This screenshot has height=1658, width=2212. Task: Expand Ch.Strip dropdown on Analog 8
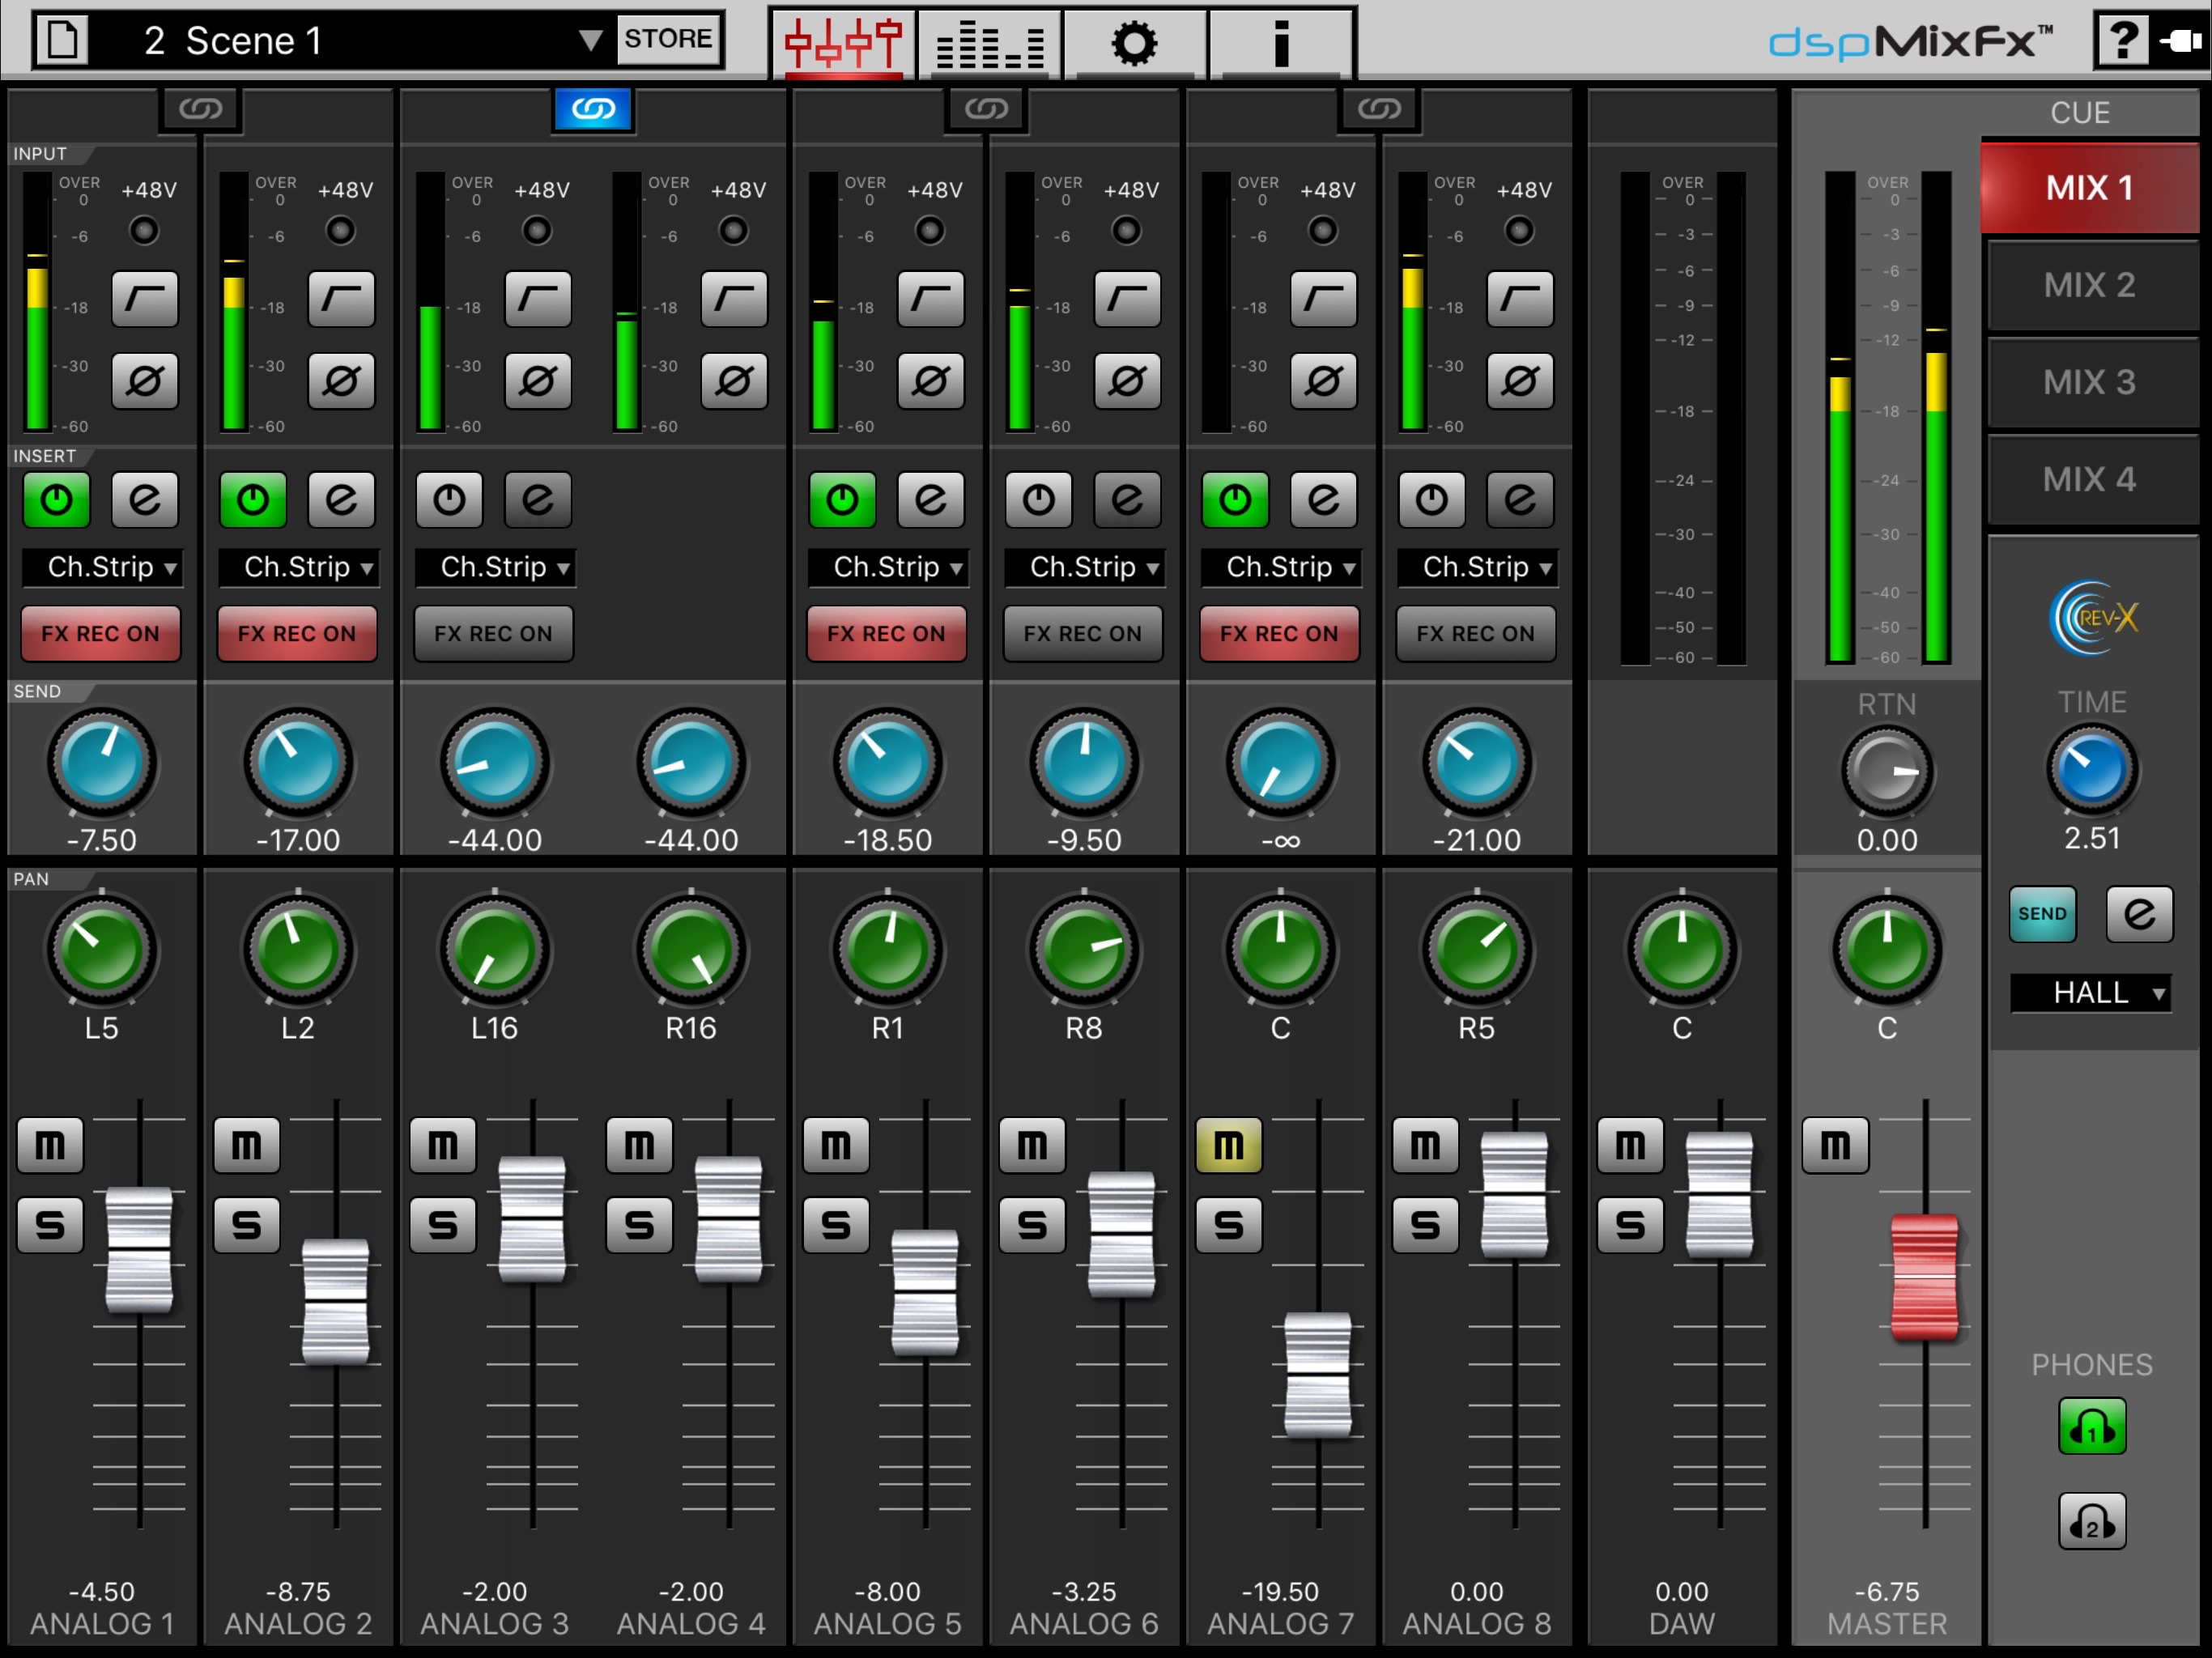click(x=1476, y=568)
